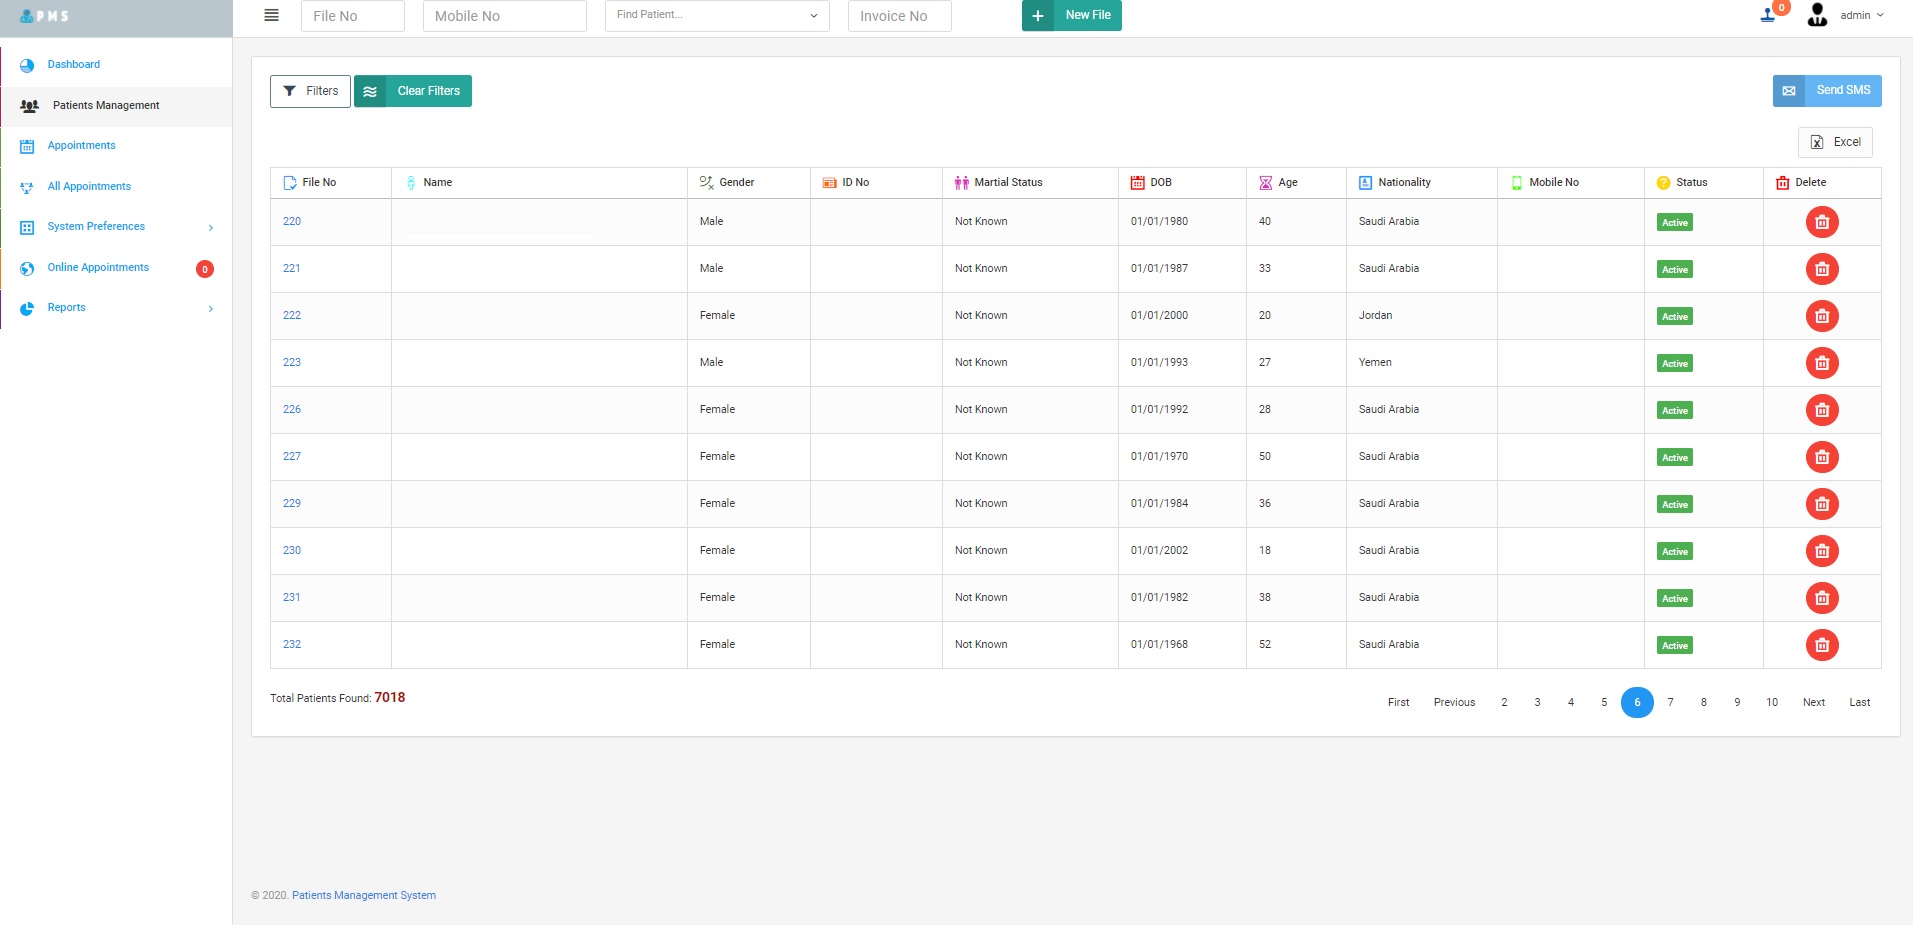1913x925 pixels.
Task: Open Appointments from the sidebar
Action: click(82, 146)
